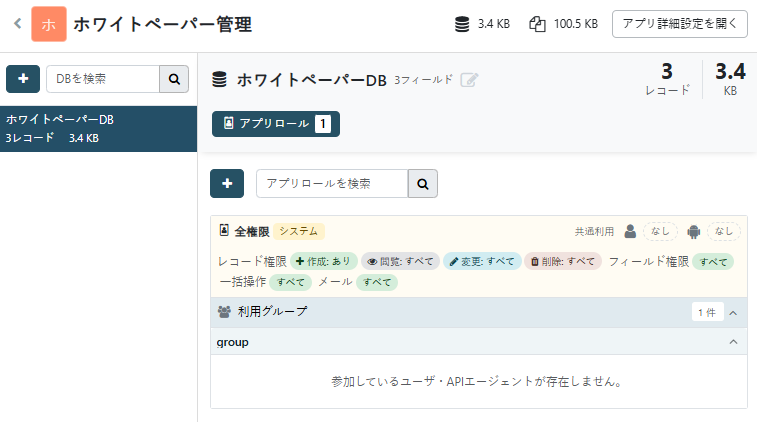757x422 pixels.
Task: Focus the アプリロールを検索 input field
Action: (x=332, y=183)
